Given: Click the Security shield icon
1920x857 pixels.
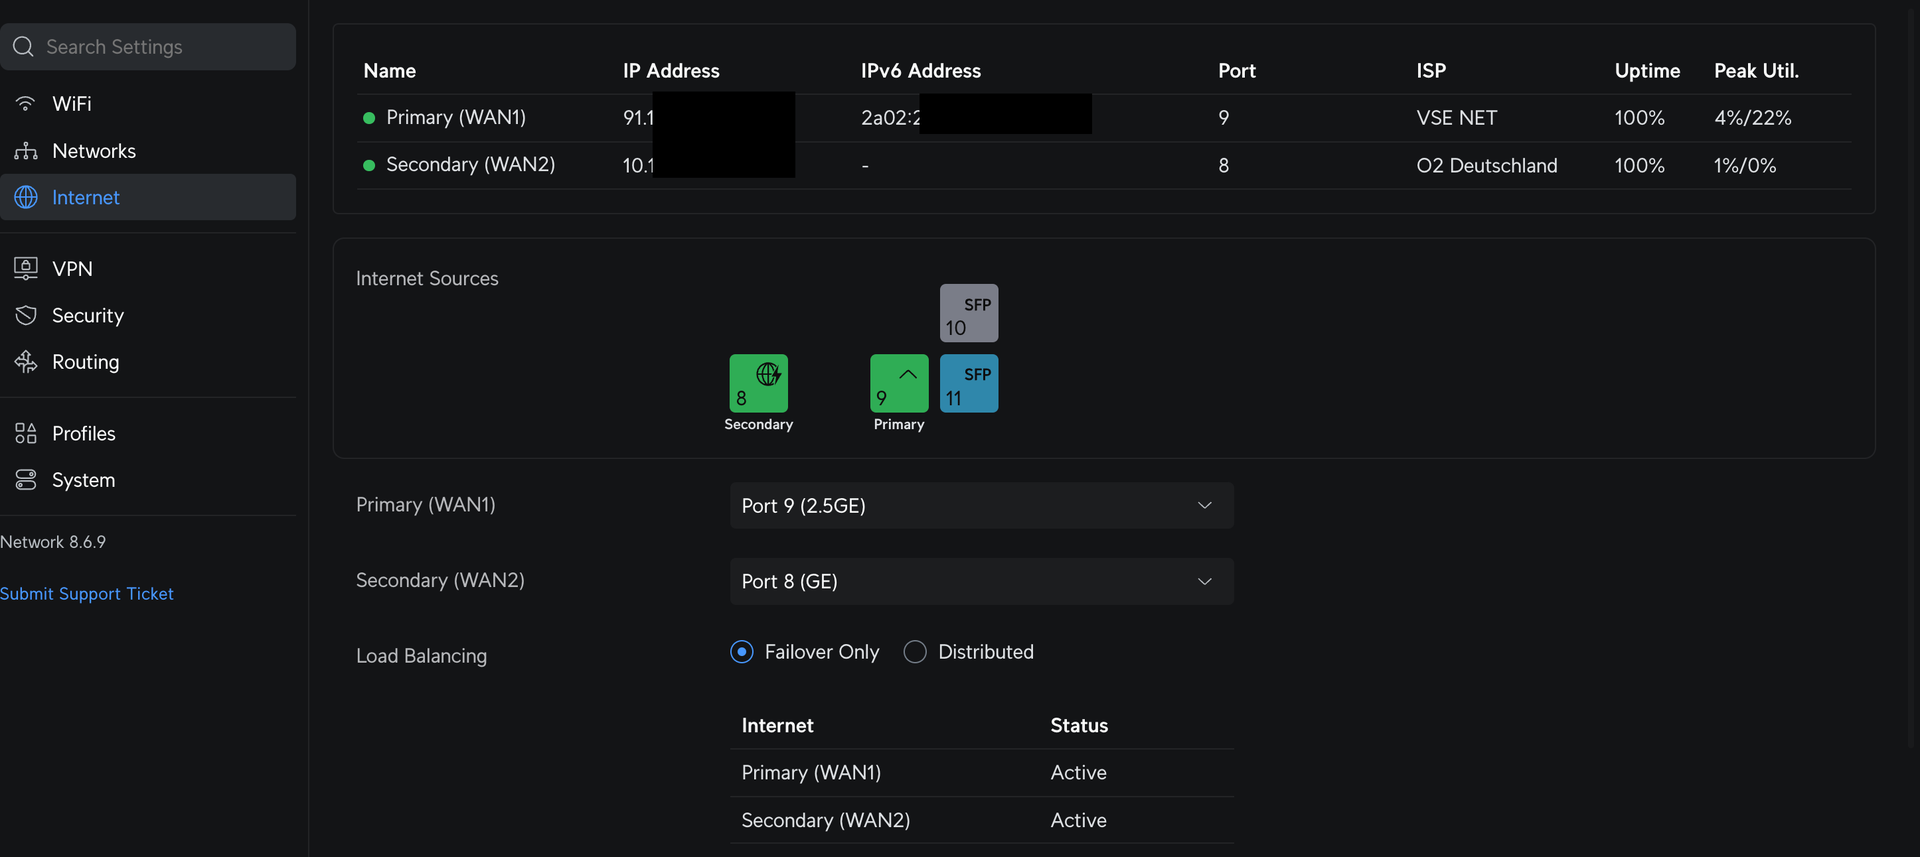Looking at the screenshot, I should click(25, 316).
